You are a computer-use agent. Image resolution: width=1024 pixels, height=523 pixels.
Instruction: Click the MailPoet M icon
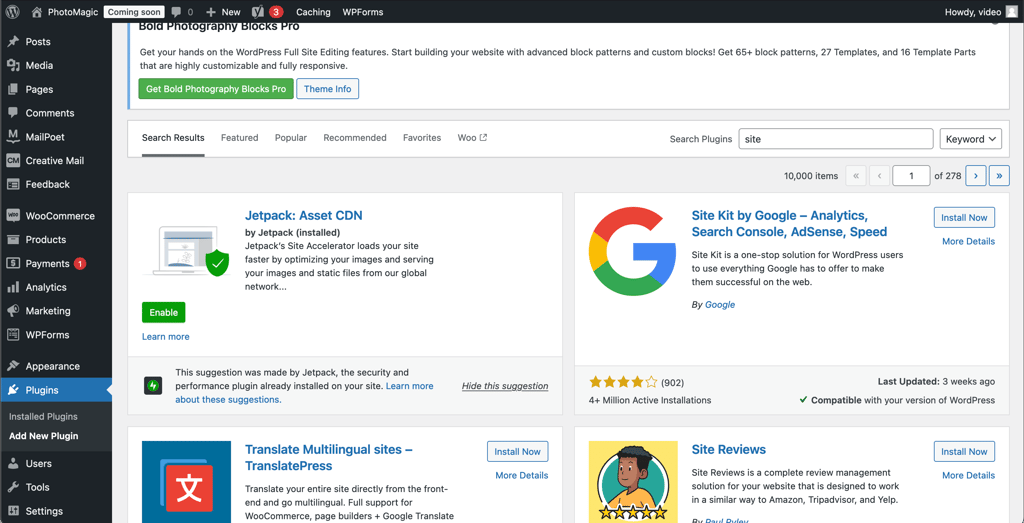(x=12, y=137)
